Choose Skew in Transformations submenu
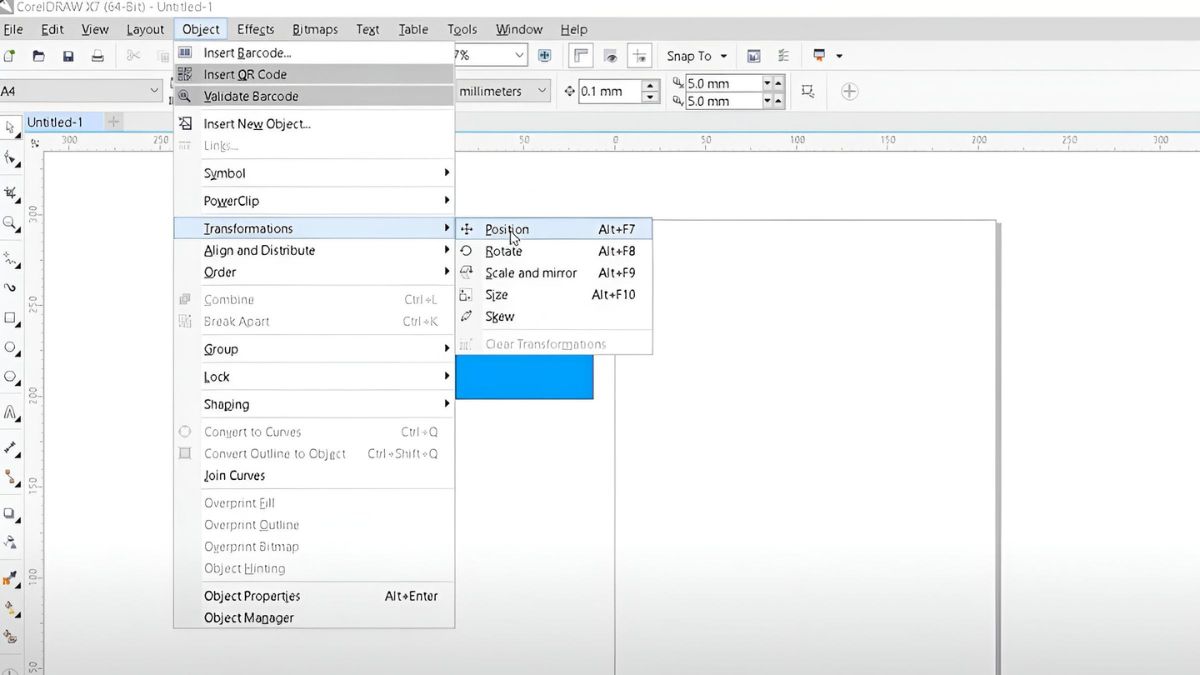 554,317
